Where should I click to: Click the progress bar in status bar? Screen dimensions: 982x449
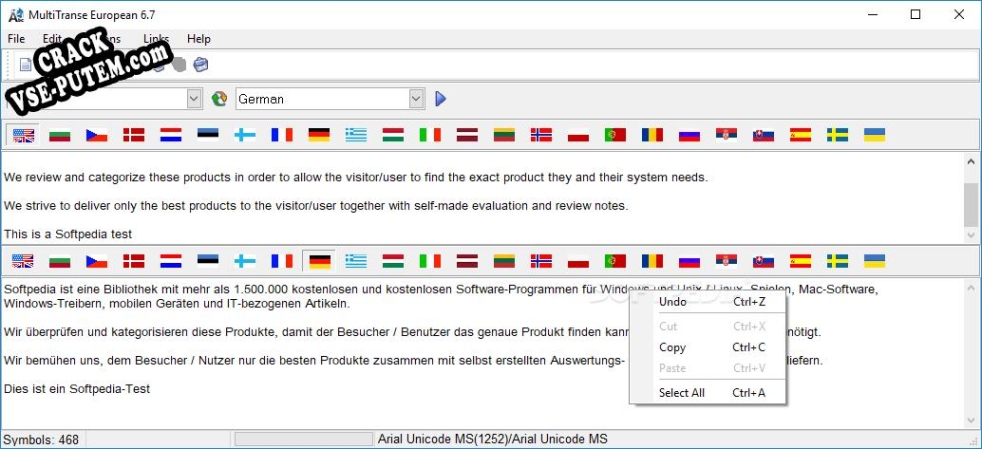coord(303,440)
